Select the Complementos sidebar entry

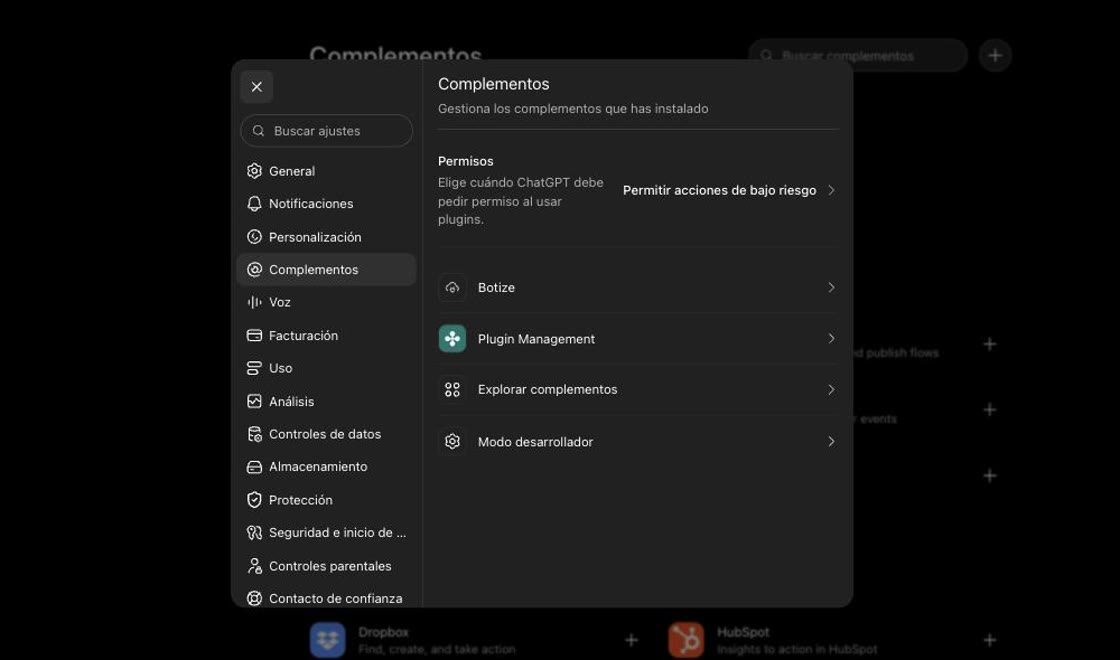point(326,269)
